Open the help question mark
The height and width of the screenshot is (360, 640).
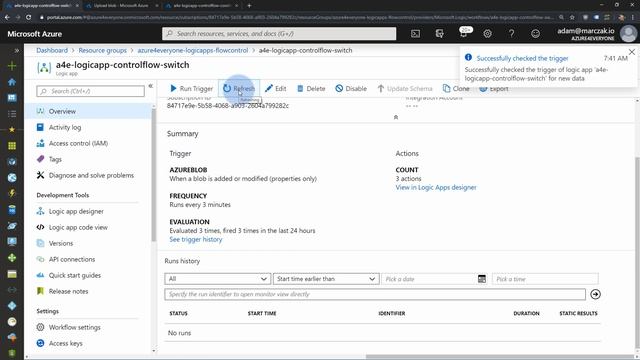[511, 34]
